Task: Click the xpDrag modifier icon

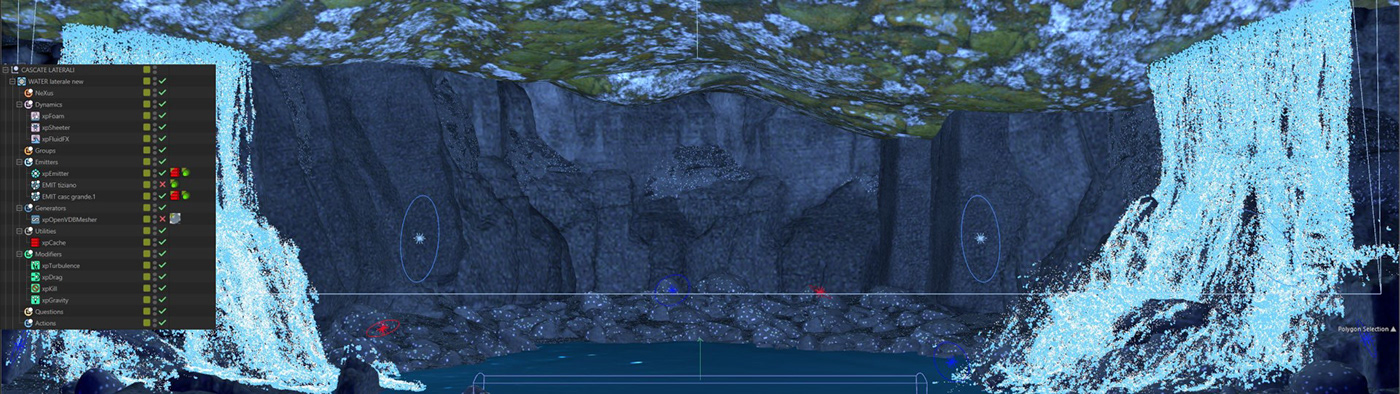Action: coord(35,277)
